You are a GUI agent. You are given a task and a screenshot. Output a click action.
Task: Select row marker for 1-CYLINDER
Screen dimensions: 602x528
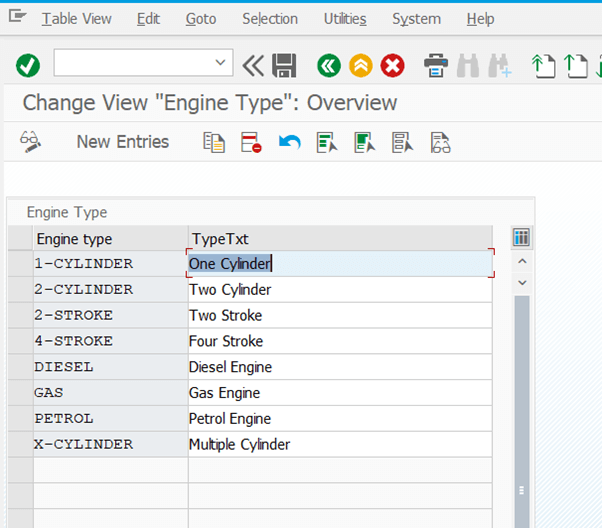[20, 264]
